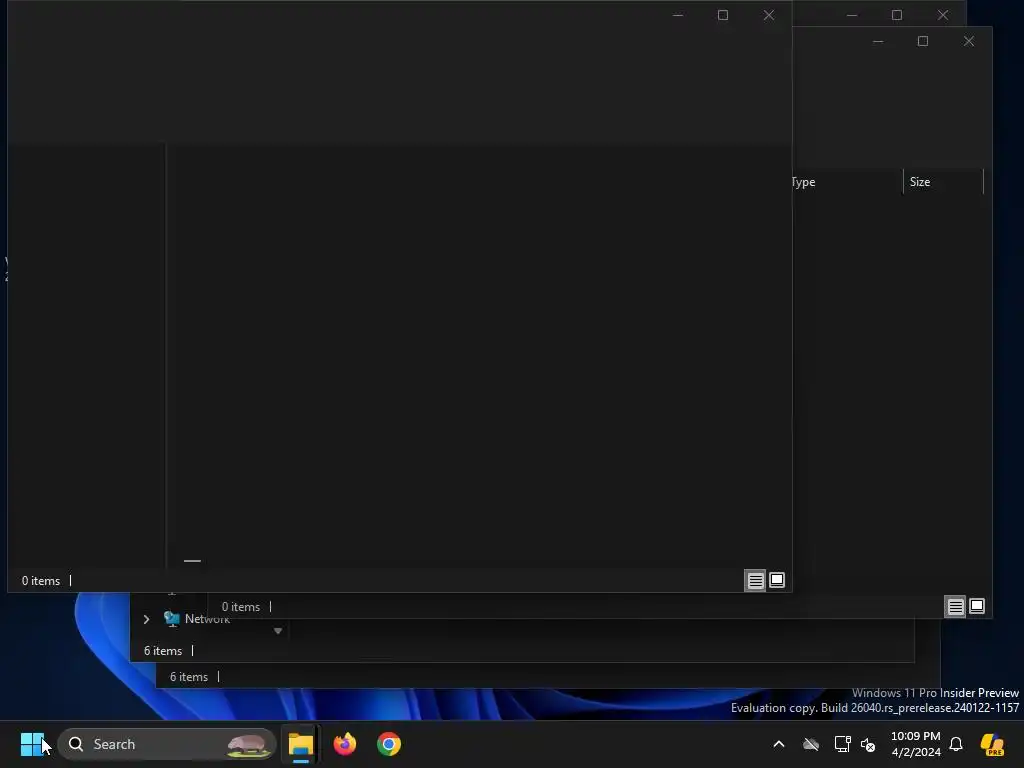This screenshot has width=1024, height=768.
Task: Open the muted volume tray icon
Action: (868, 744)
